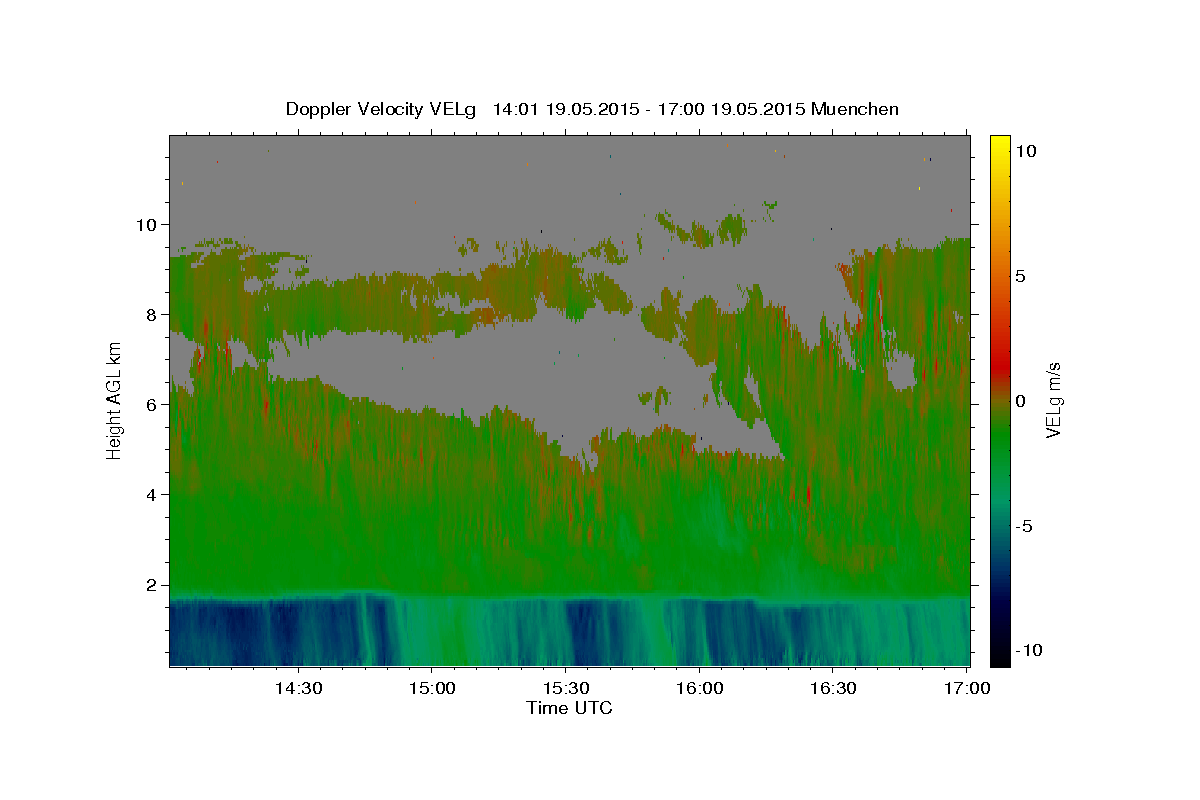Click the 17:00 time tick label
Viewport: 1200px width, 800px height.
(968, 688)
